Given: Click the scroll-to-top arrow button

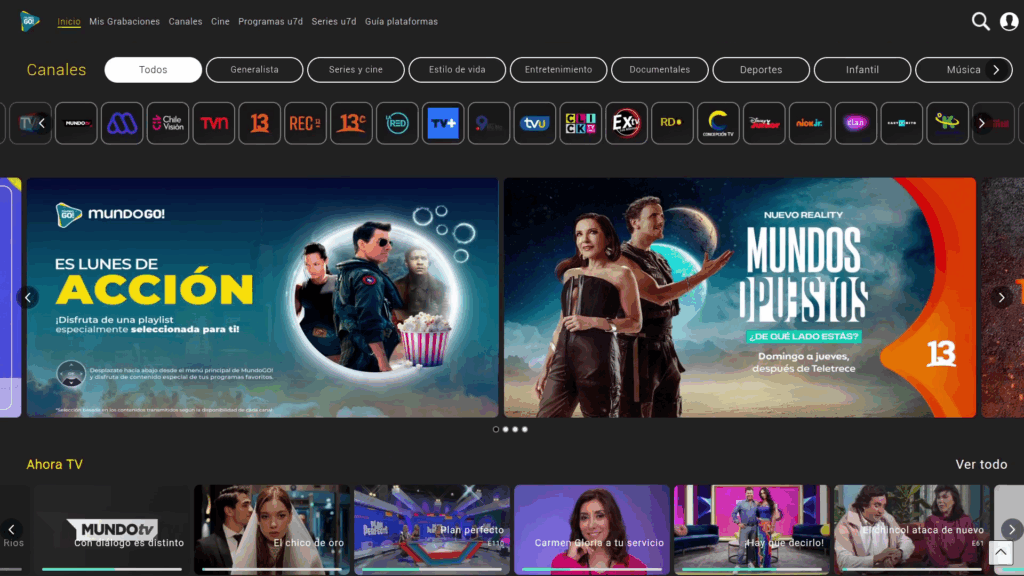Looking at the screenshot, I should 1000,552.
